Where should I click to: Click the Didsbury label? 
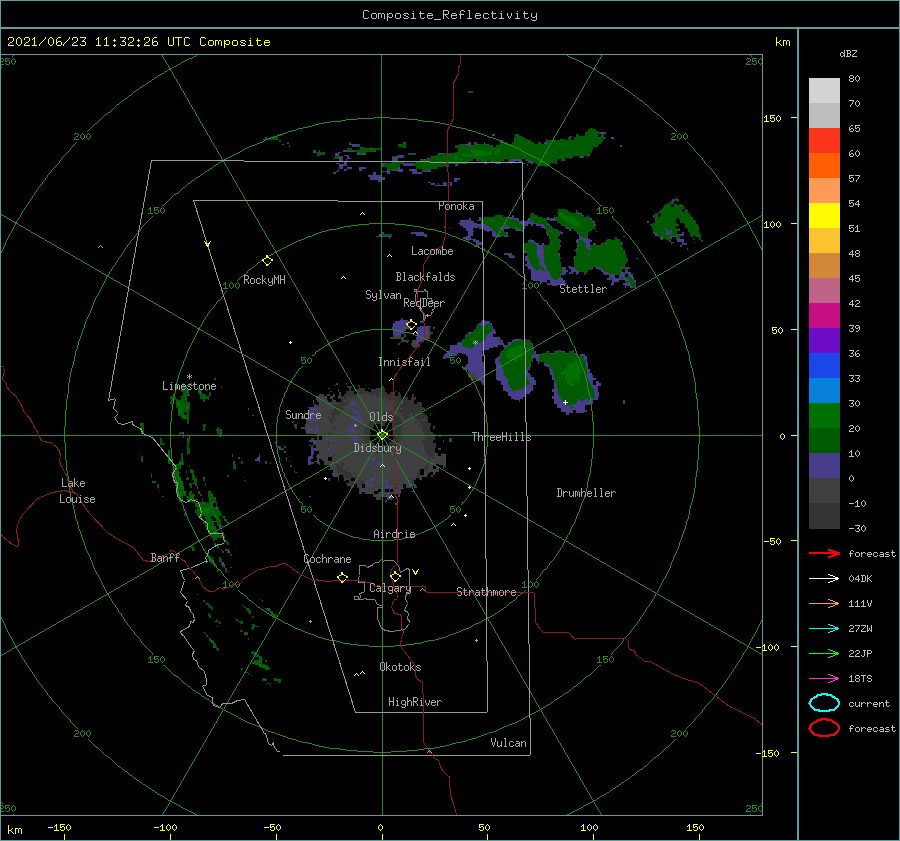[378, 448]
